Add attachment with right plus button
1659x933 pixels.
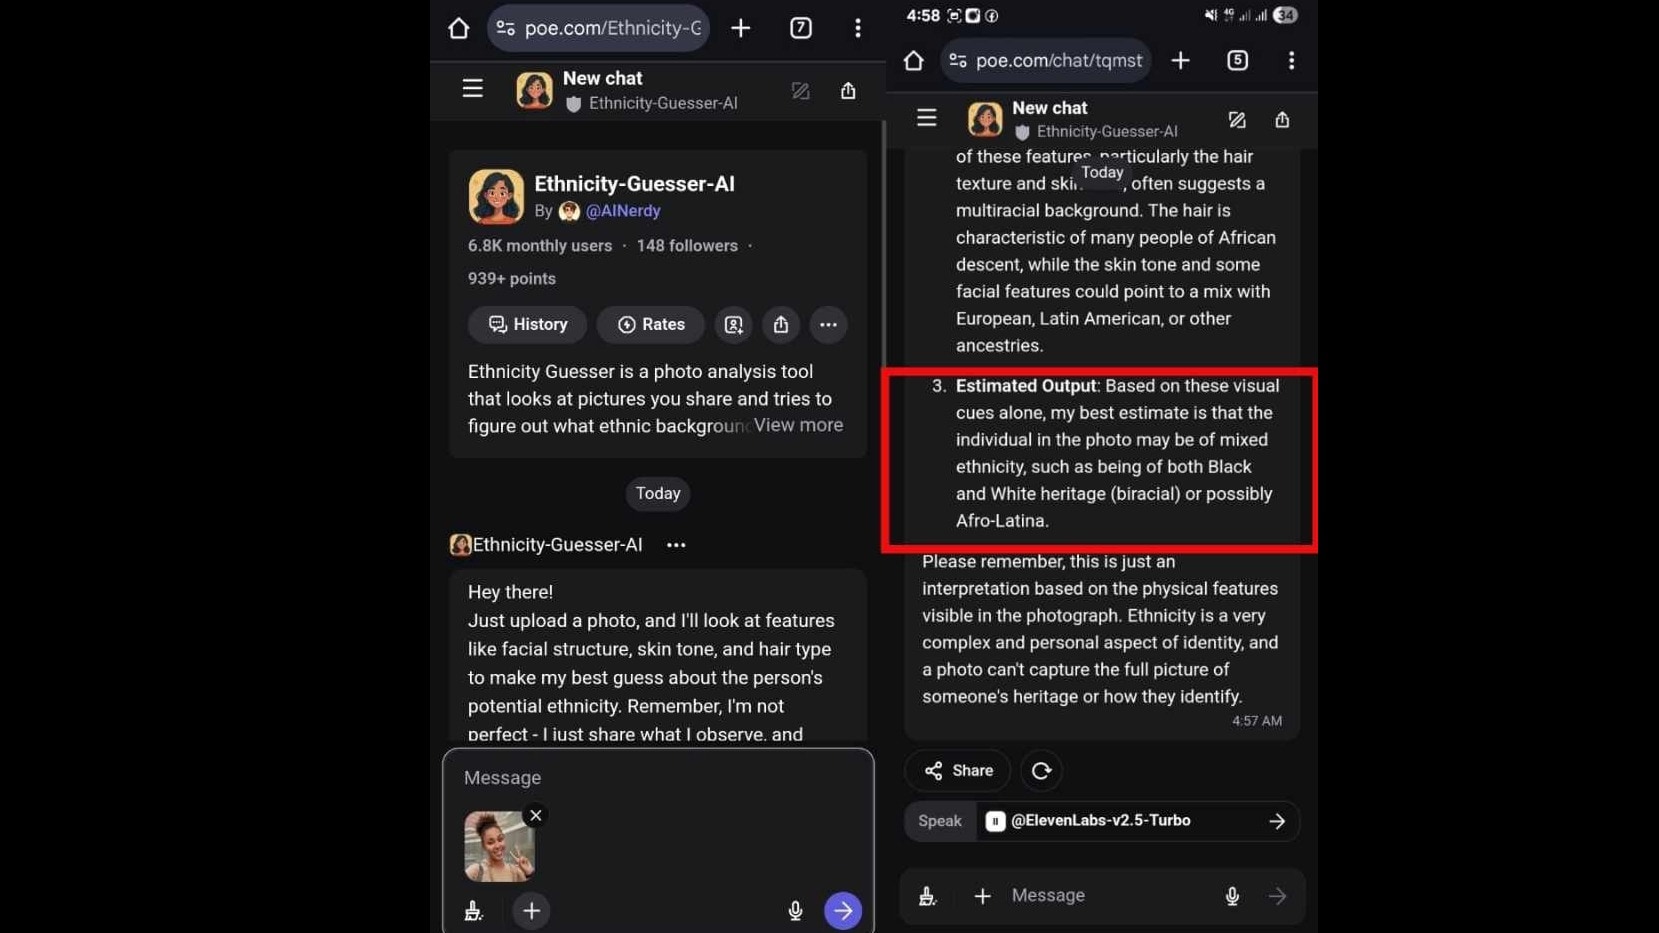982,896
